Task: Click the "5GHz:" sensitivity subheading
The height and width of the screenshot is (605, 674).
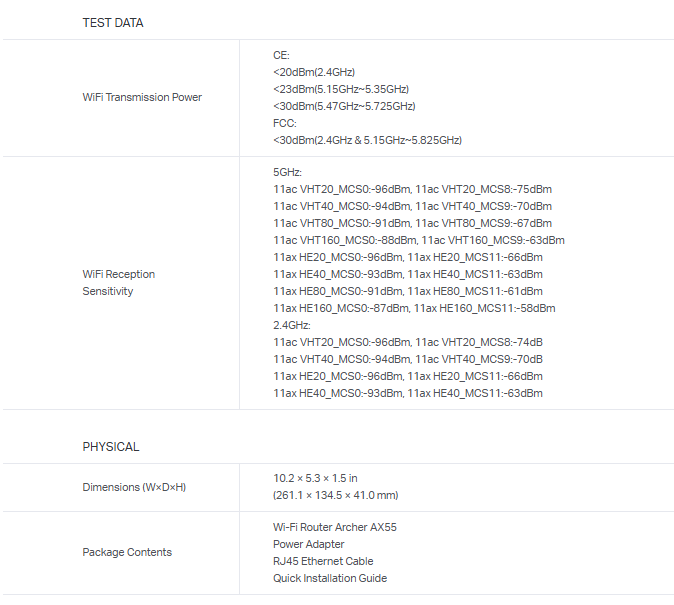Action: (287, 172)
